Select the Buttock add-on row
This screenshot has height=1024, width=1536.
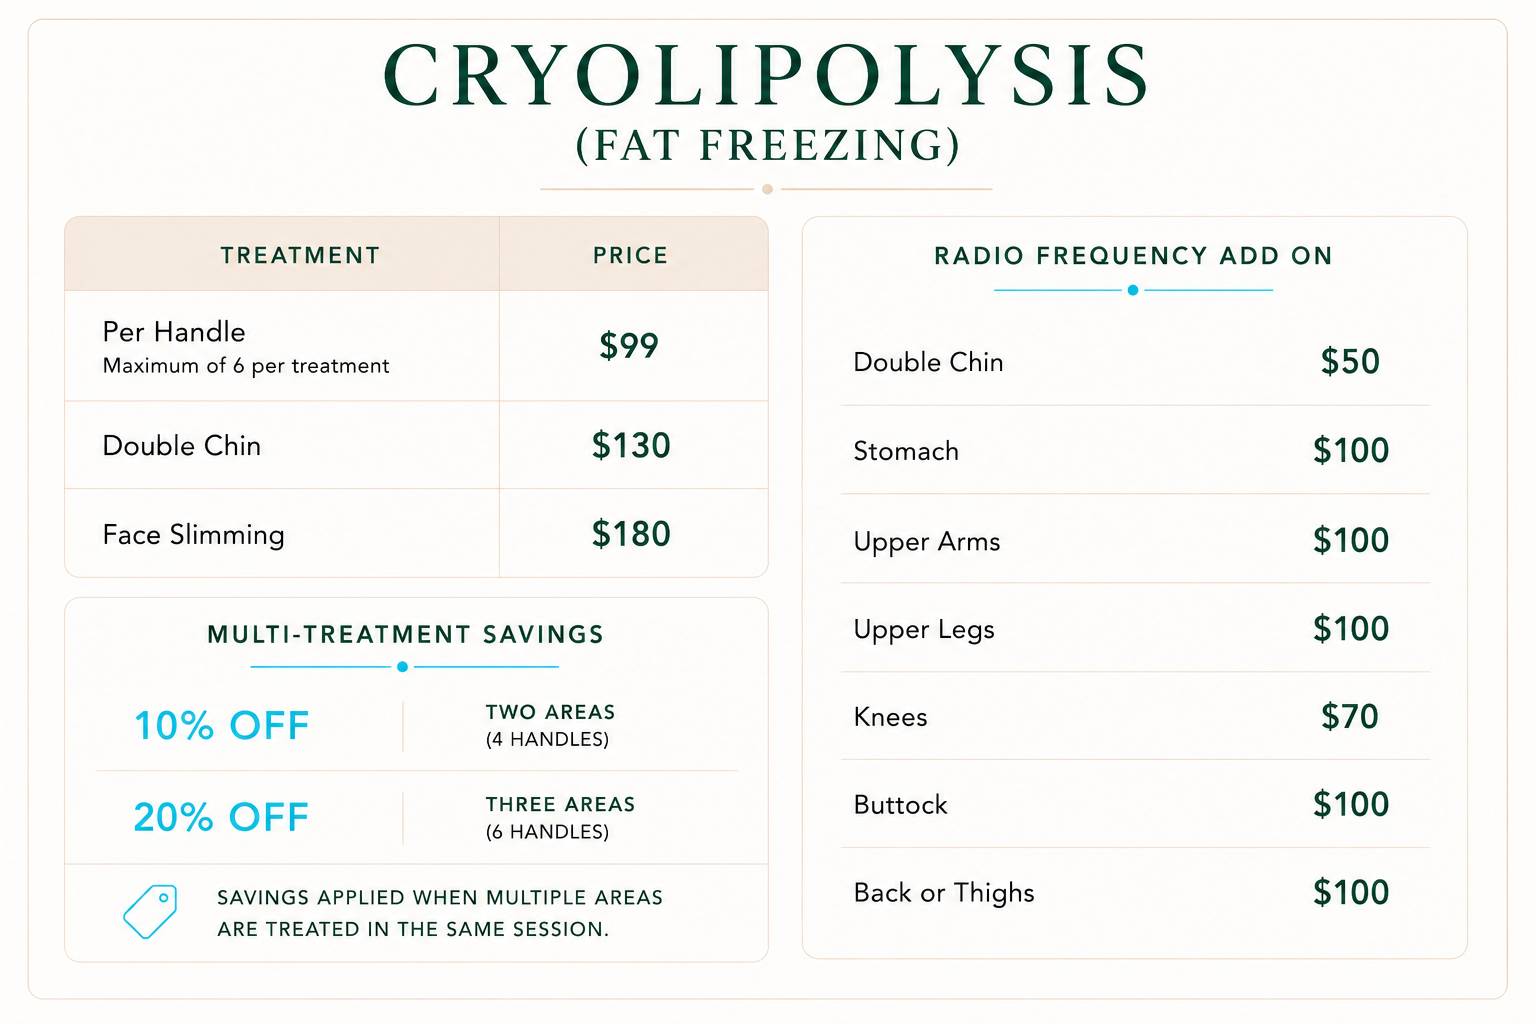(x=1135, y=804)
